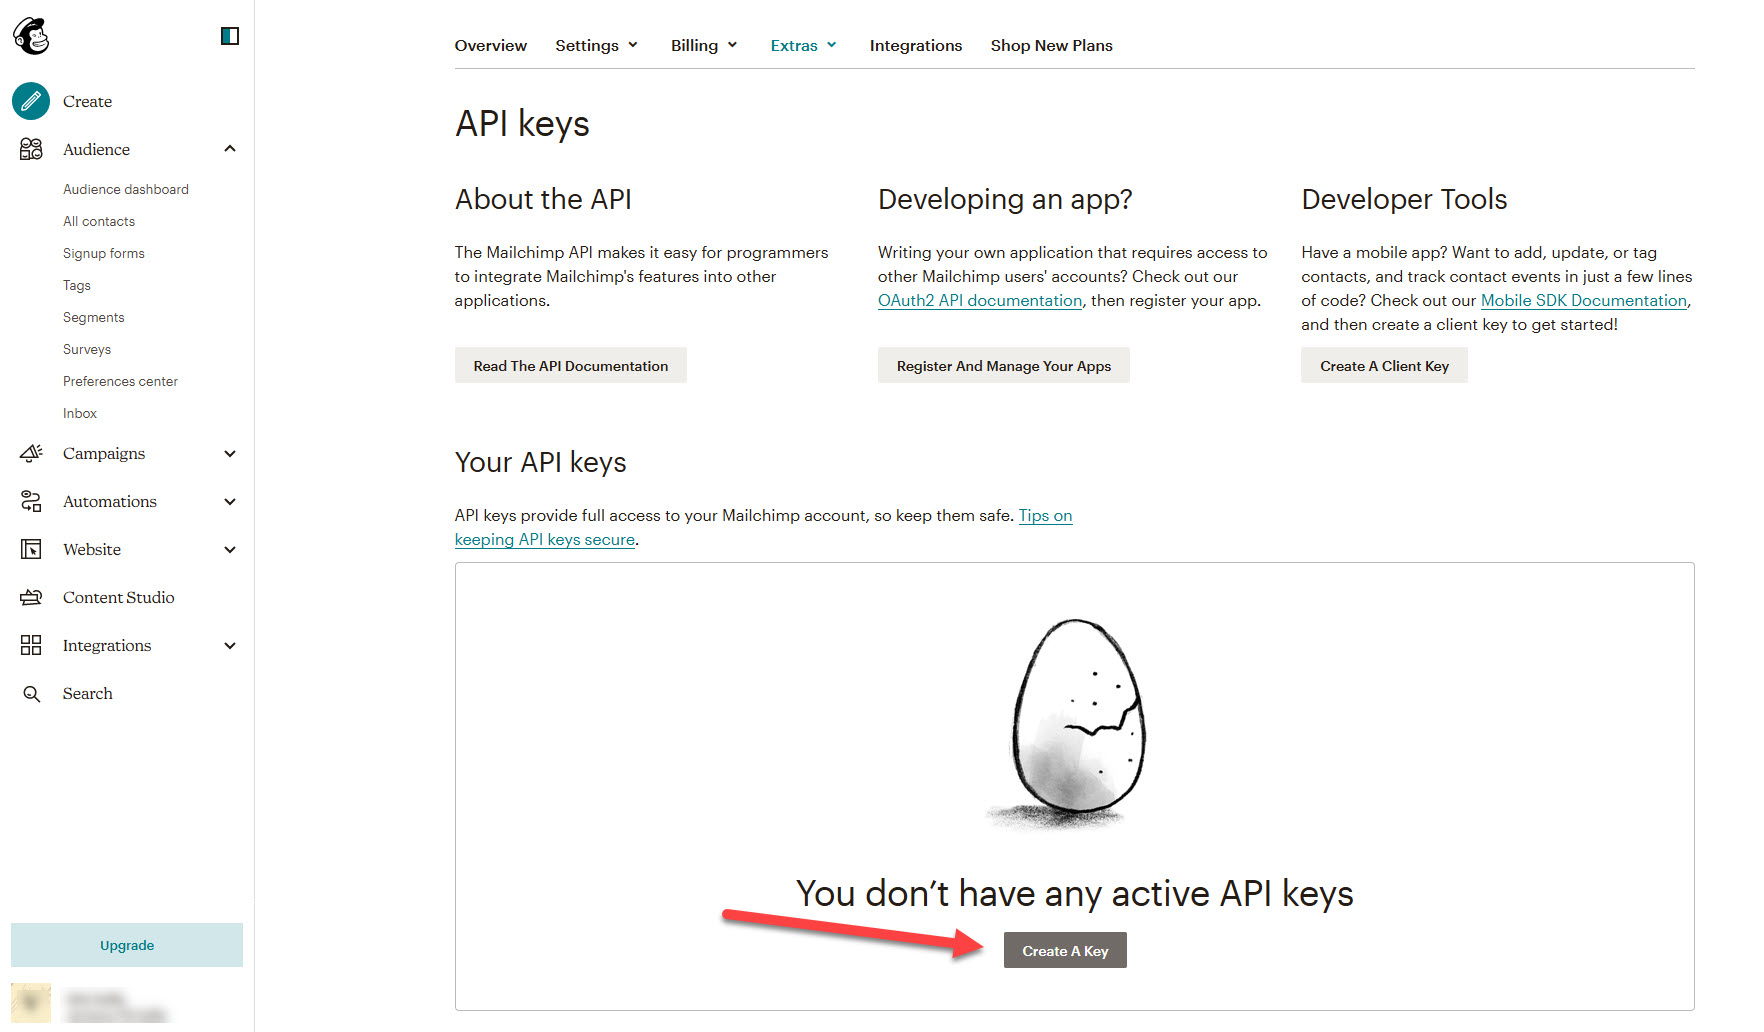Open the Billing dropdown menu
The width and height of the screenshot is (1764, 1032).
click(x=704, y=46)
